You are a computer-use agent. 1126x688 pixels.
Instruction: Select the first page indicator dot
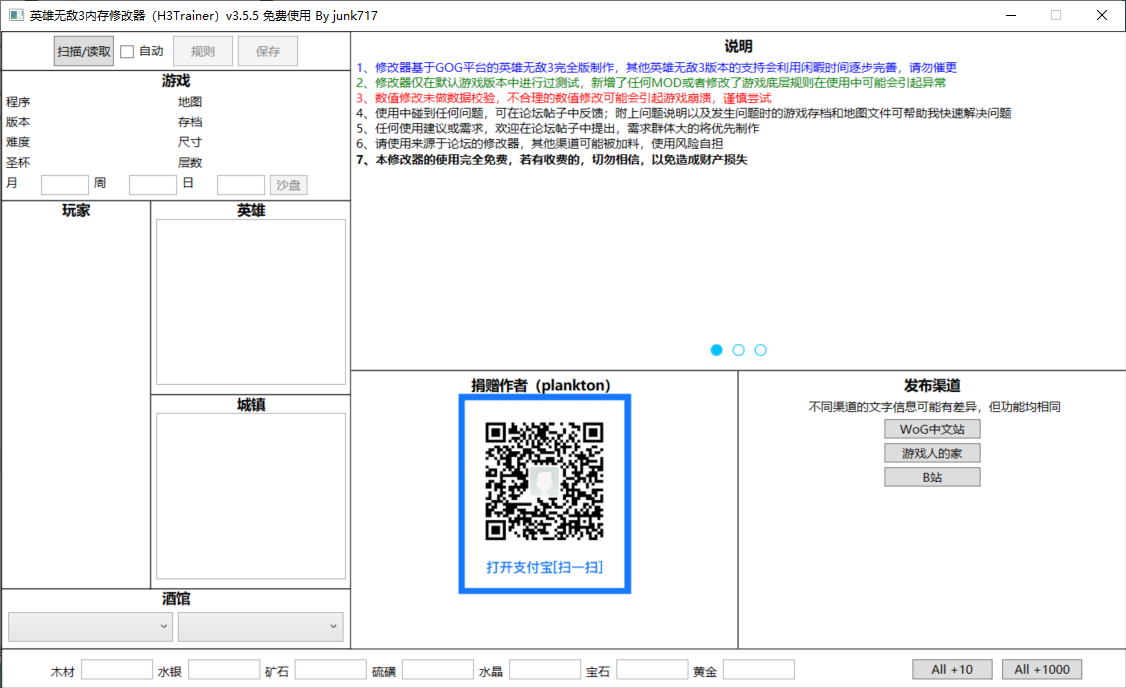tap(716, 350)
